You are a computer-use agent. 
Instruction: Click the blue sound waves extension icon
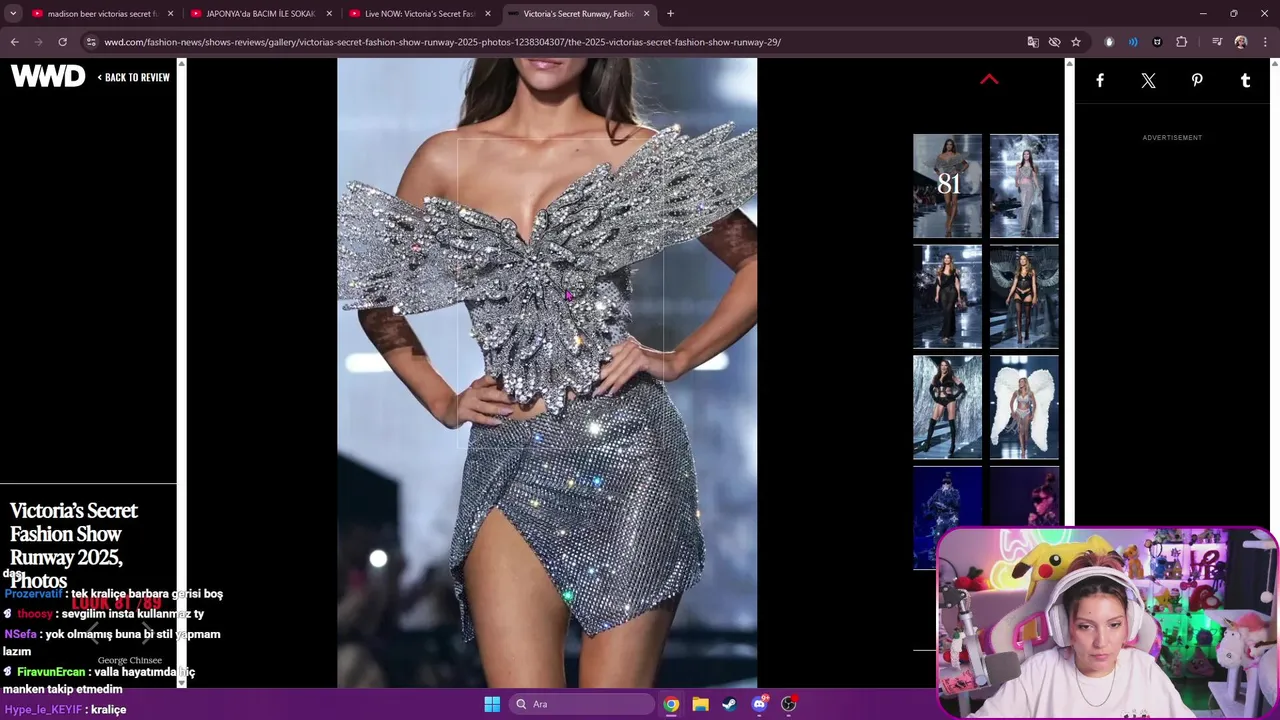tap(1133, 42)
